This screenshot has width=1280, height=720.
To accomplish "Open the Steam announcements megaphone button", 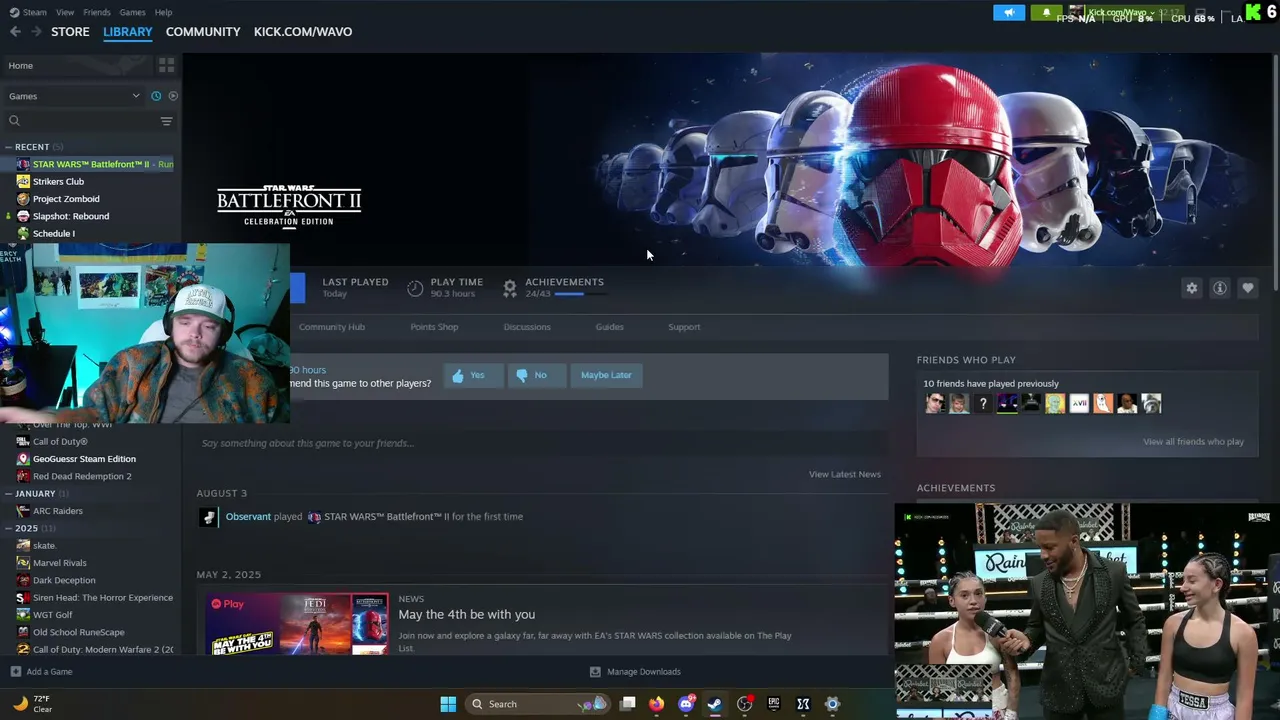I will [1009, 13].
